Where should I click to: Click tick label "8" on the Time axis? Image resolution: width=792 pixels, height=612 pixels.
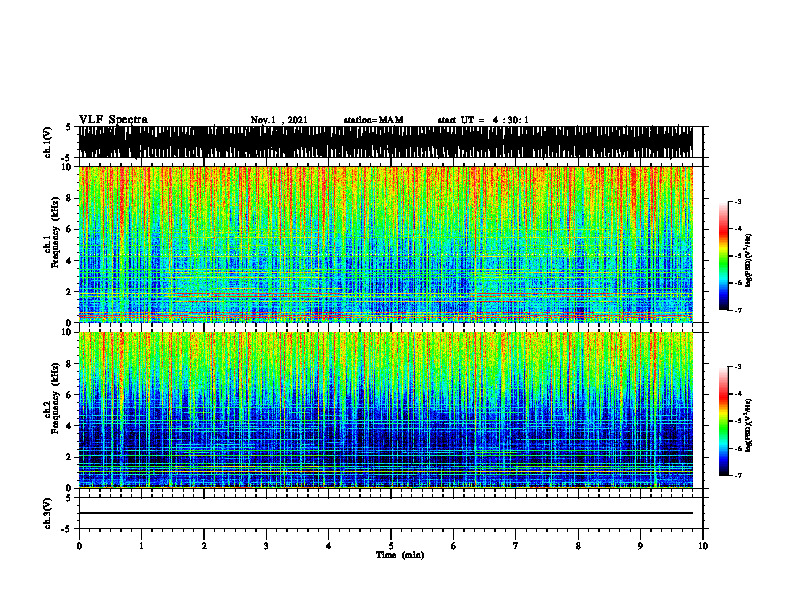pos(578,546)
